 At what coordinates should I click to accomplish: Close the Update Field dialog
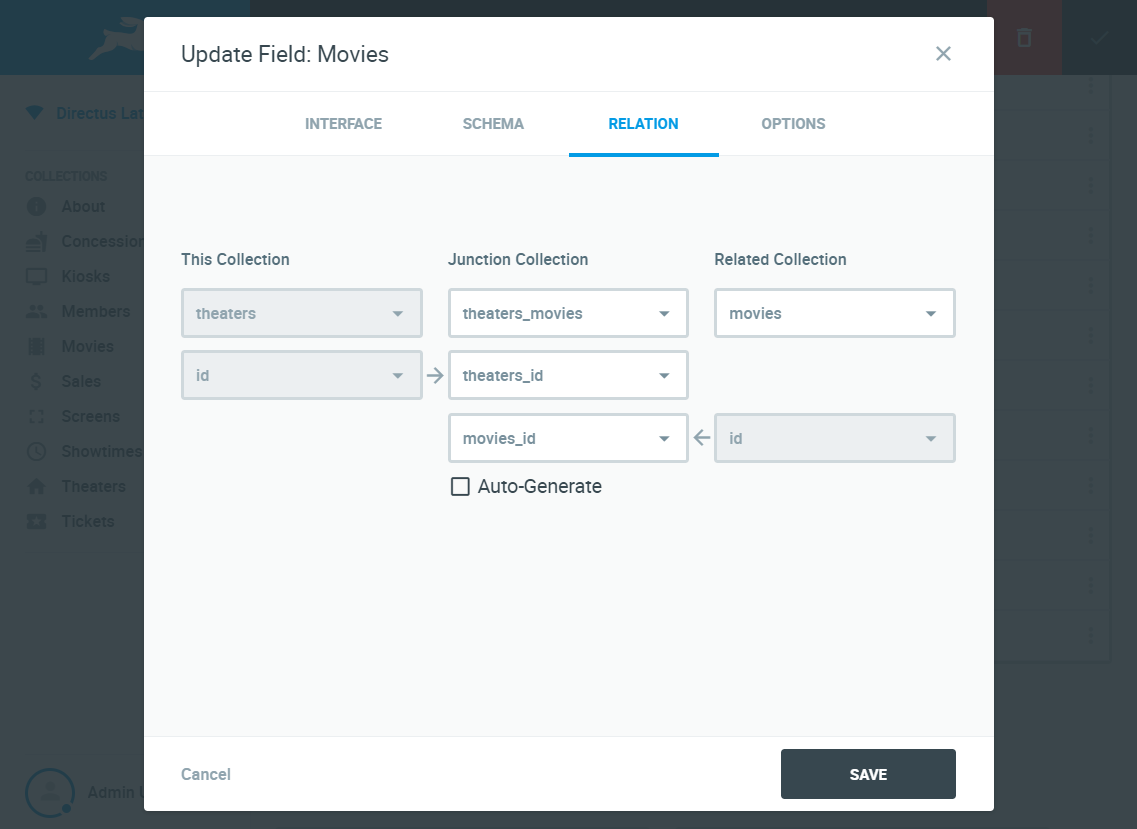(943, 54)
